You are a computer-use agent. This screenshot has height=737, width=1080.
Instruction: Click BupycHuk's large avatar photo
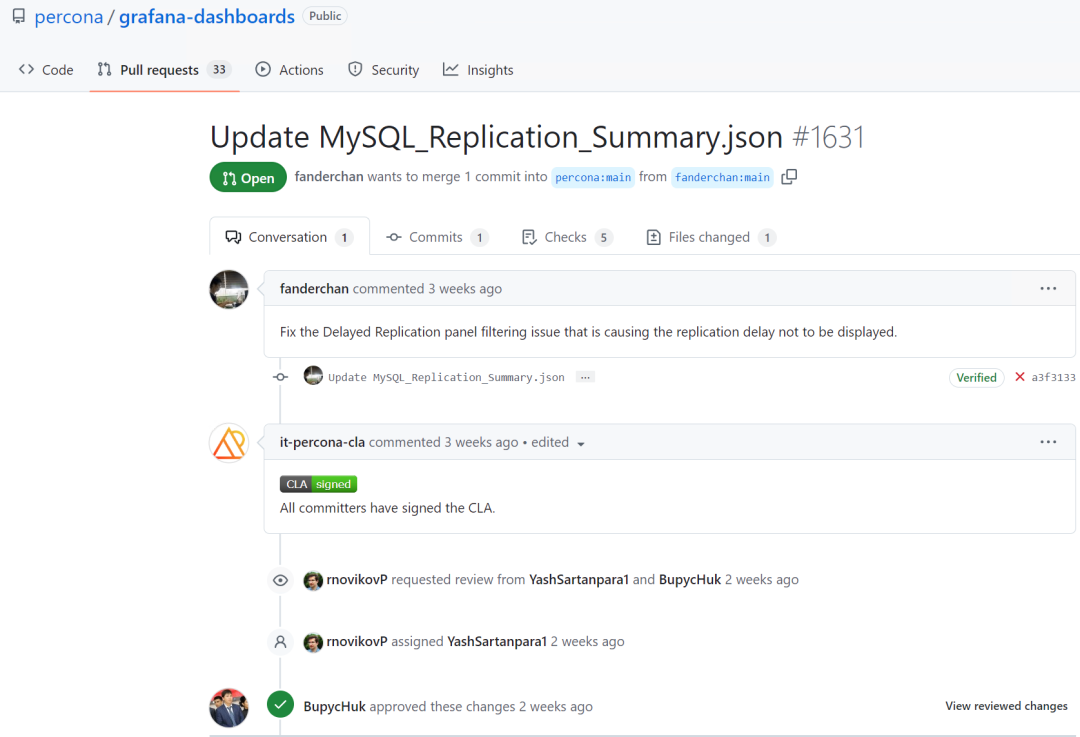click(229, 707)
